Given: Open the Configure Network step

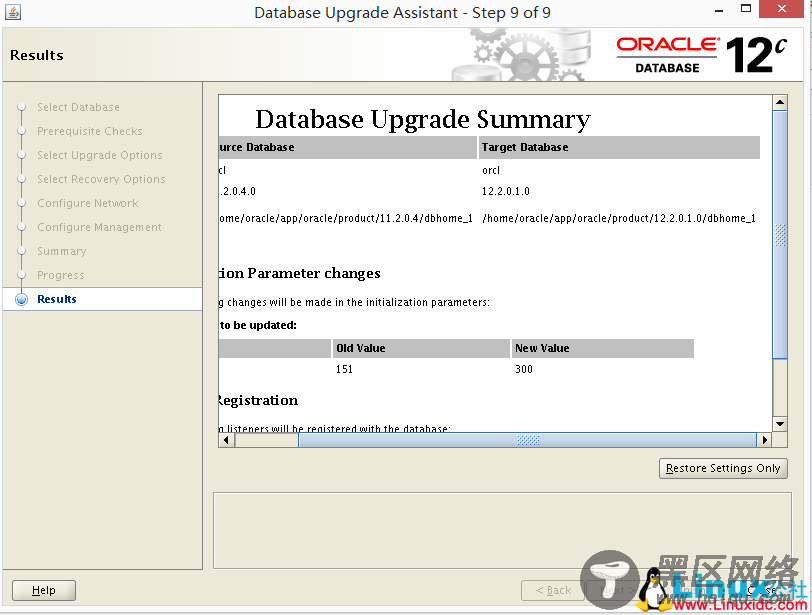Looking at the screenshot, I should click(88, 203).
